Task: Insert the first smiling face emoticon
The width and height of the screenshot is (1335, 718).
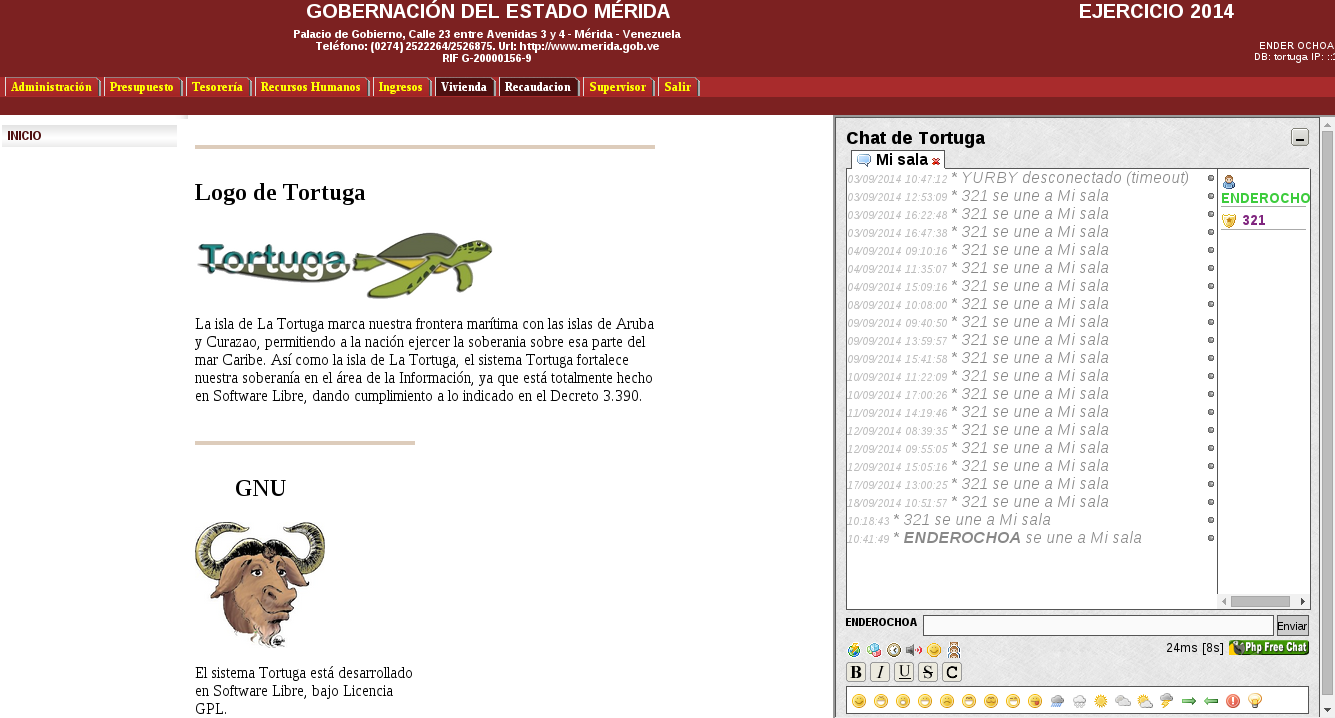Action: [859, 701]
